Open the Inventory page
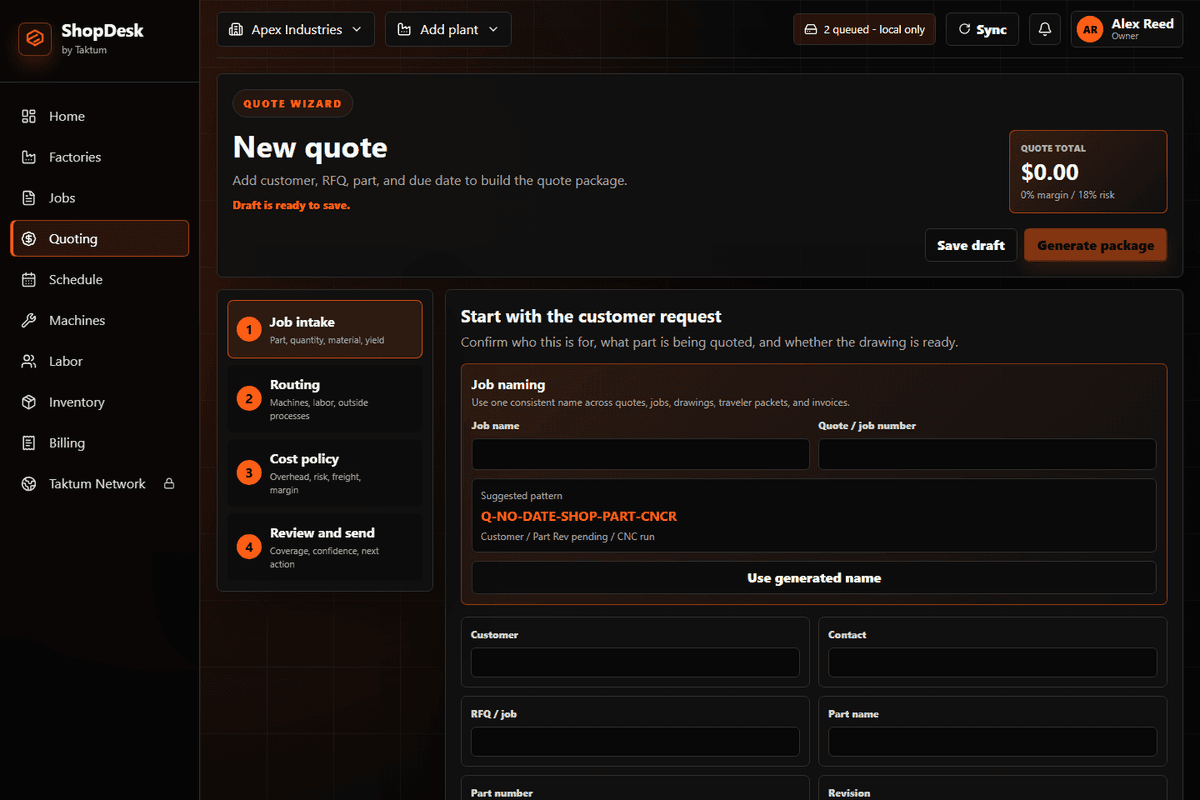1200x800 pixels. tap(100, 402)
